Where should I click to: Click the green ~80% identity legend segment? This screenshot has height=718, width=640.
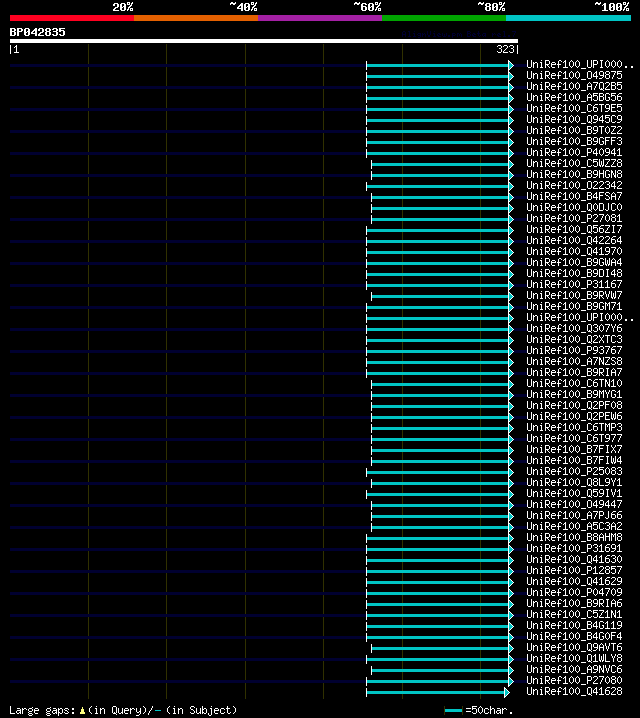[x=444, y=18]
